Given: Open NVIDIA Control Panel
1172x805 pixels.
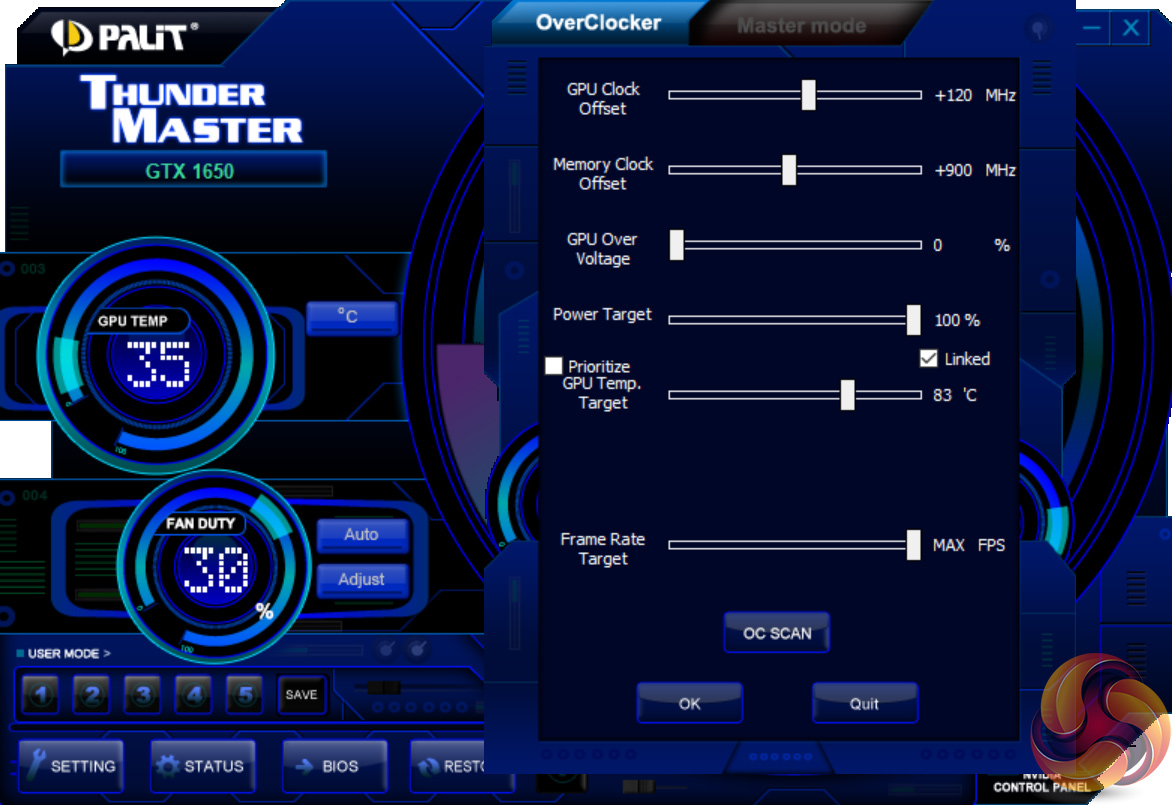Looking at the screenshot, I should tap(1041, 783).
